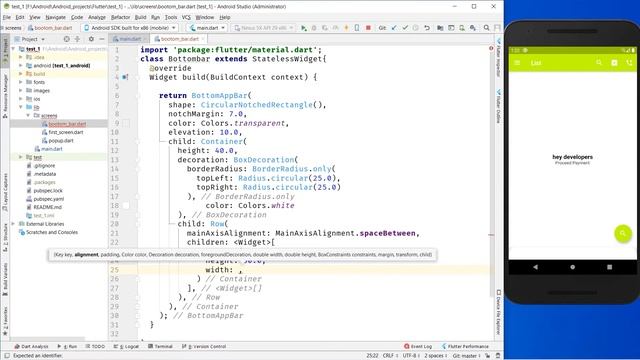Click the expand-all icon in the Project panel header

click(78, 39)
